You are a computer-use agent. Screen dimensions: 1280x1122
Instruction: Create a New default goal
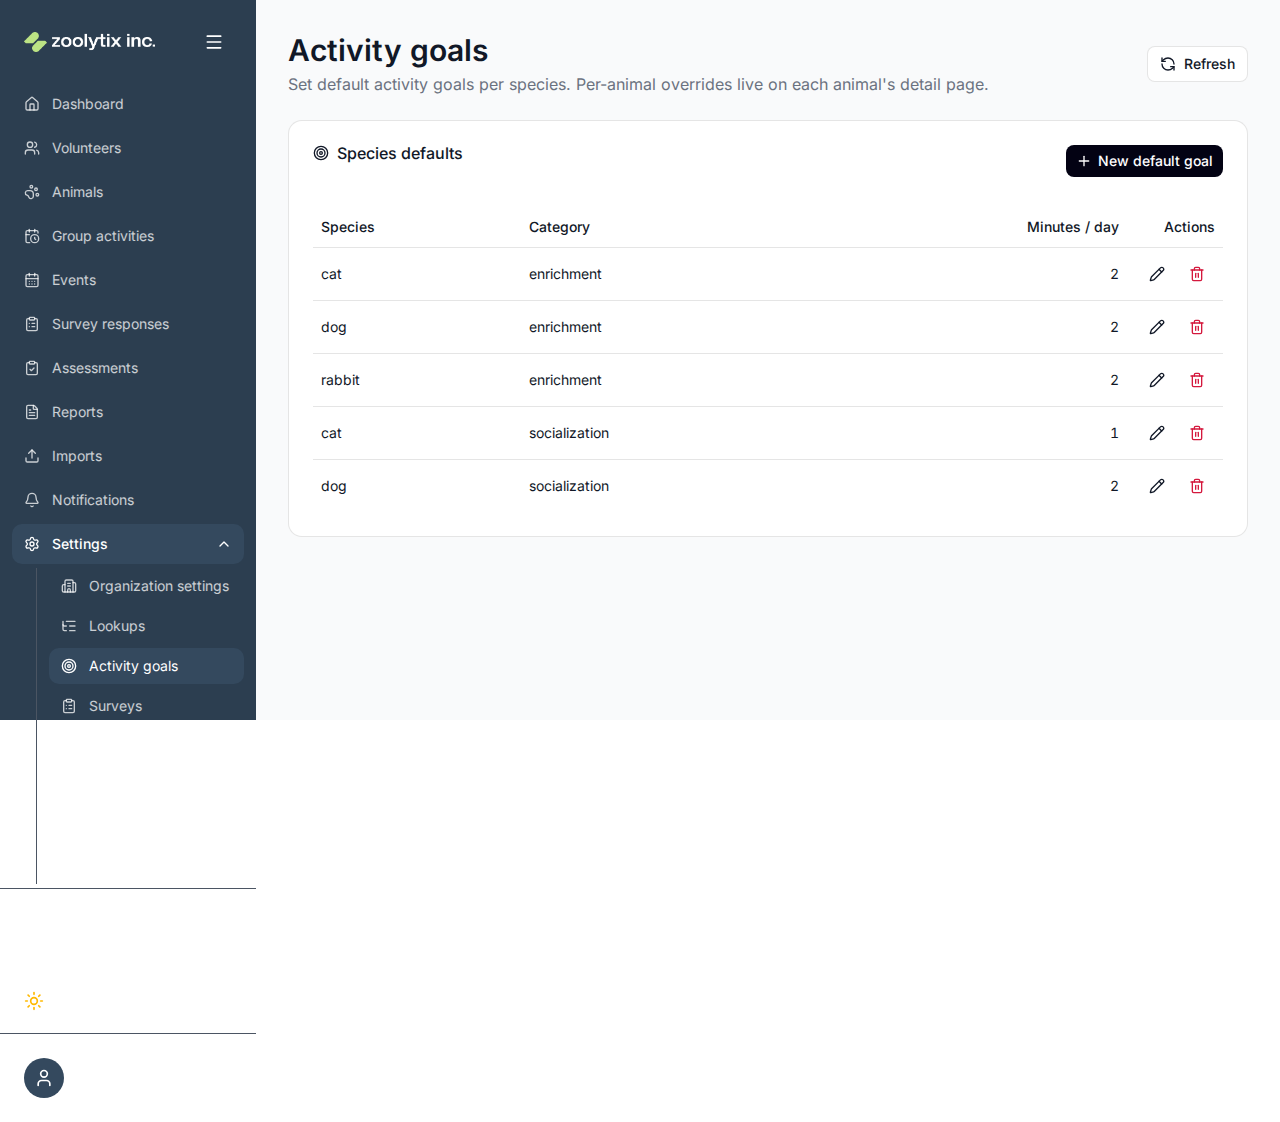(x=1144, y=161)
